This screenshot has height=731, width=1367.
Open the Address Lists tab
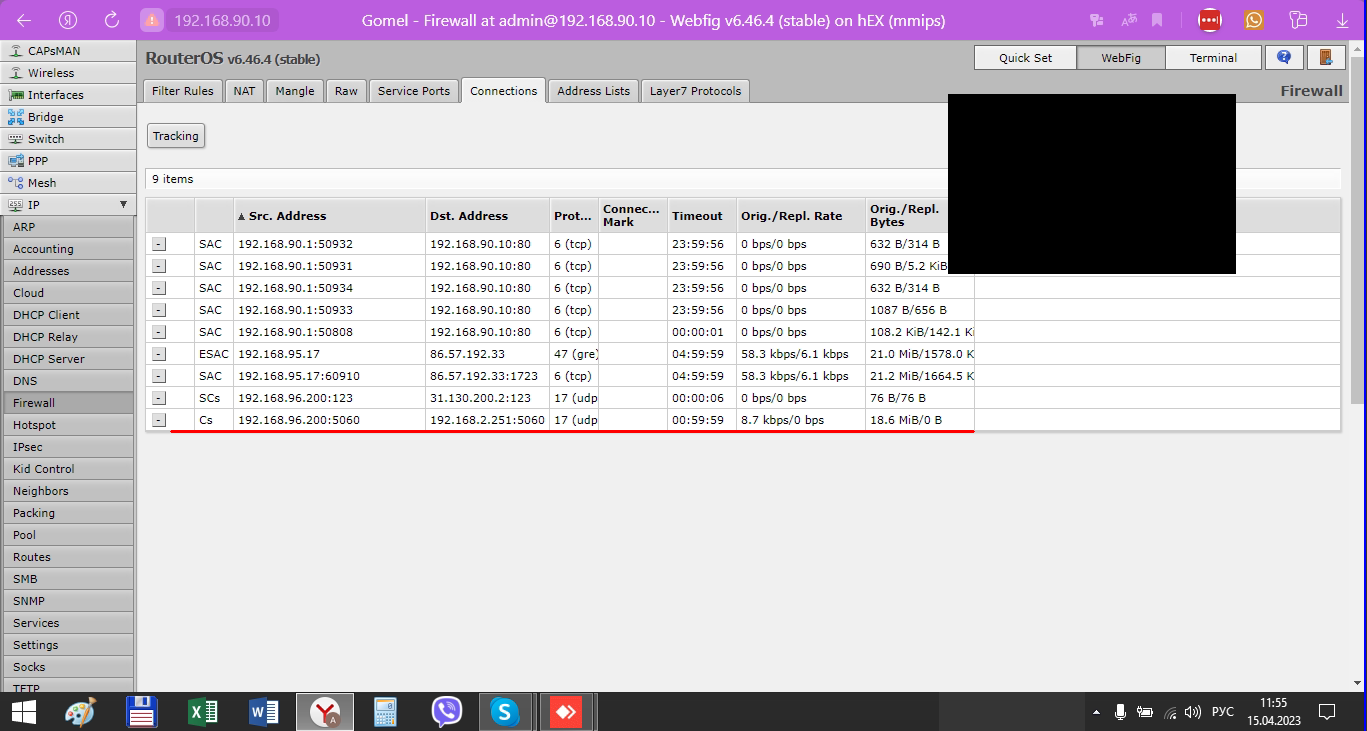coord(594,91)
